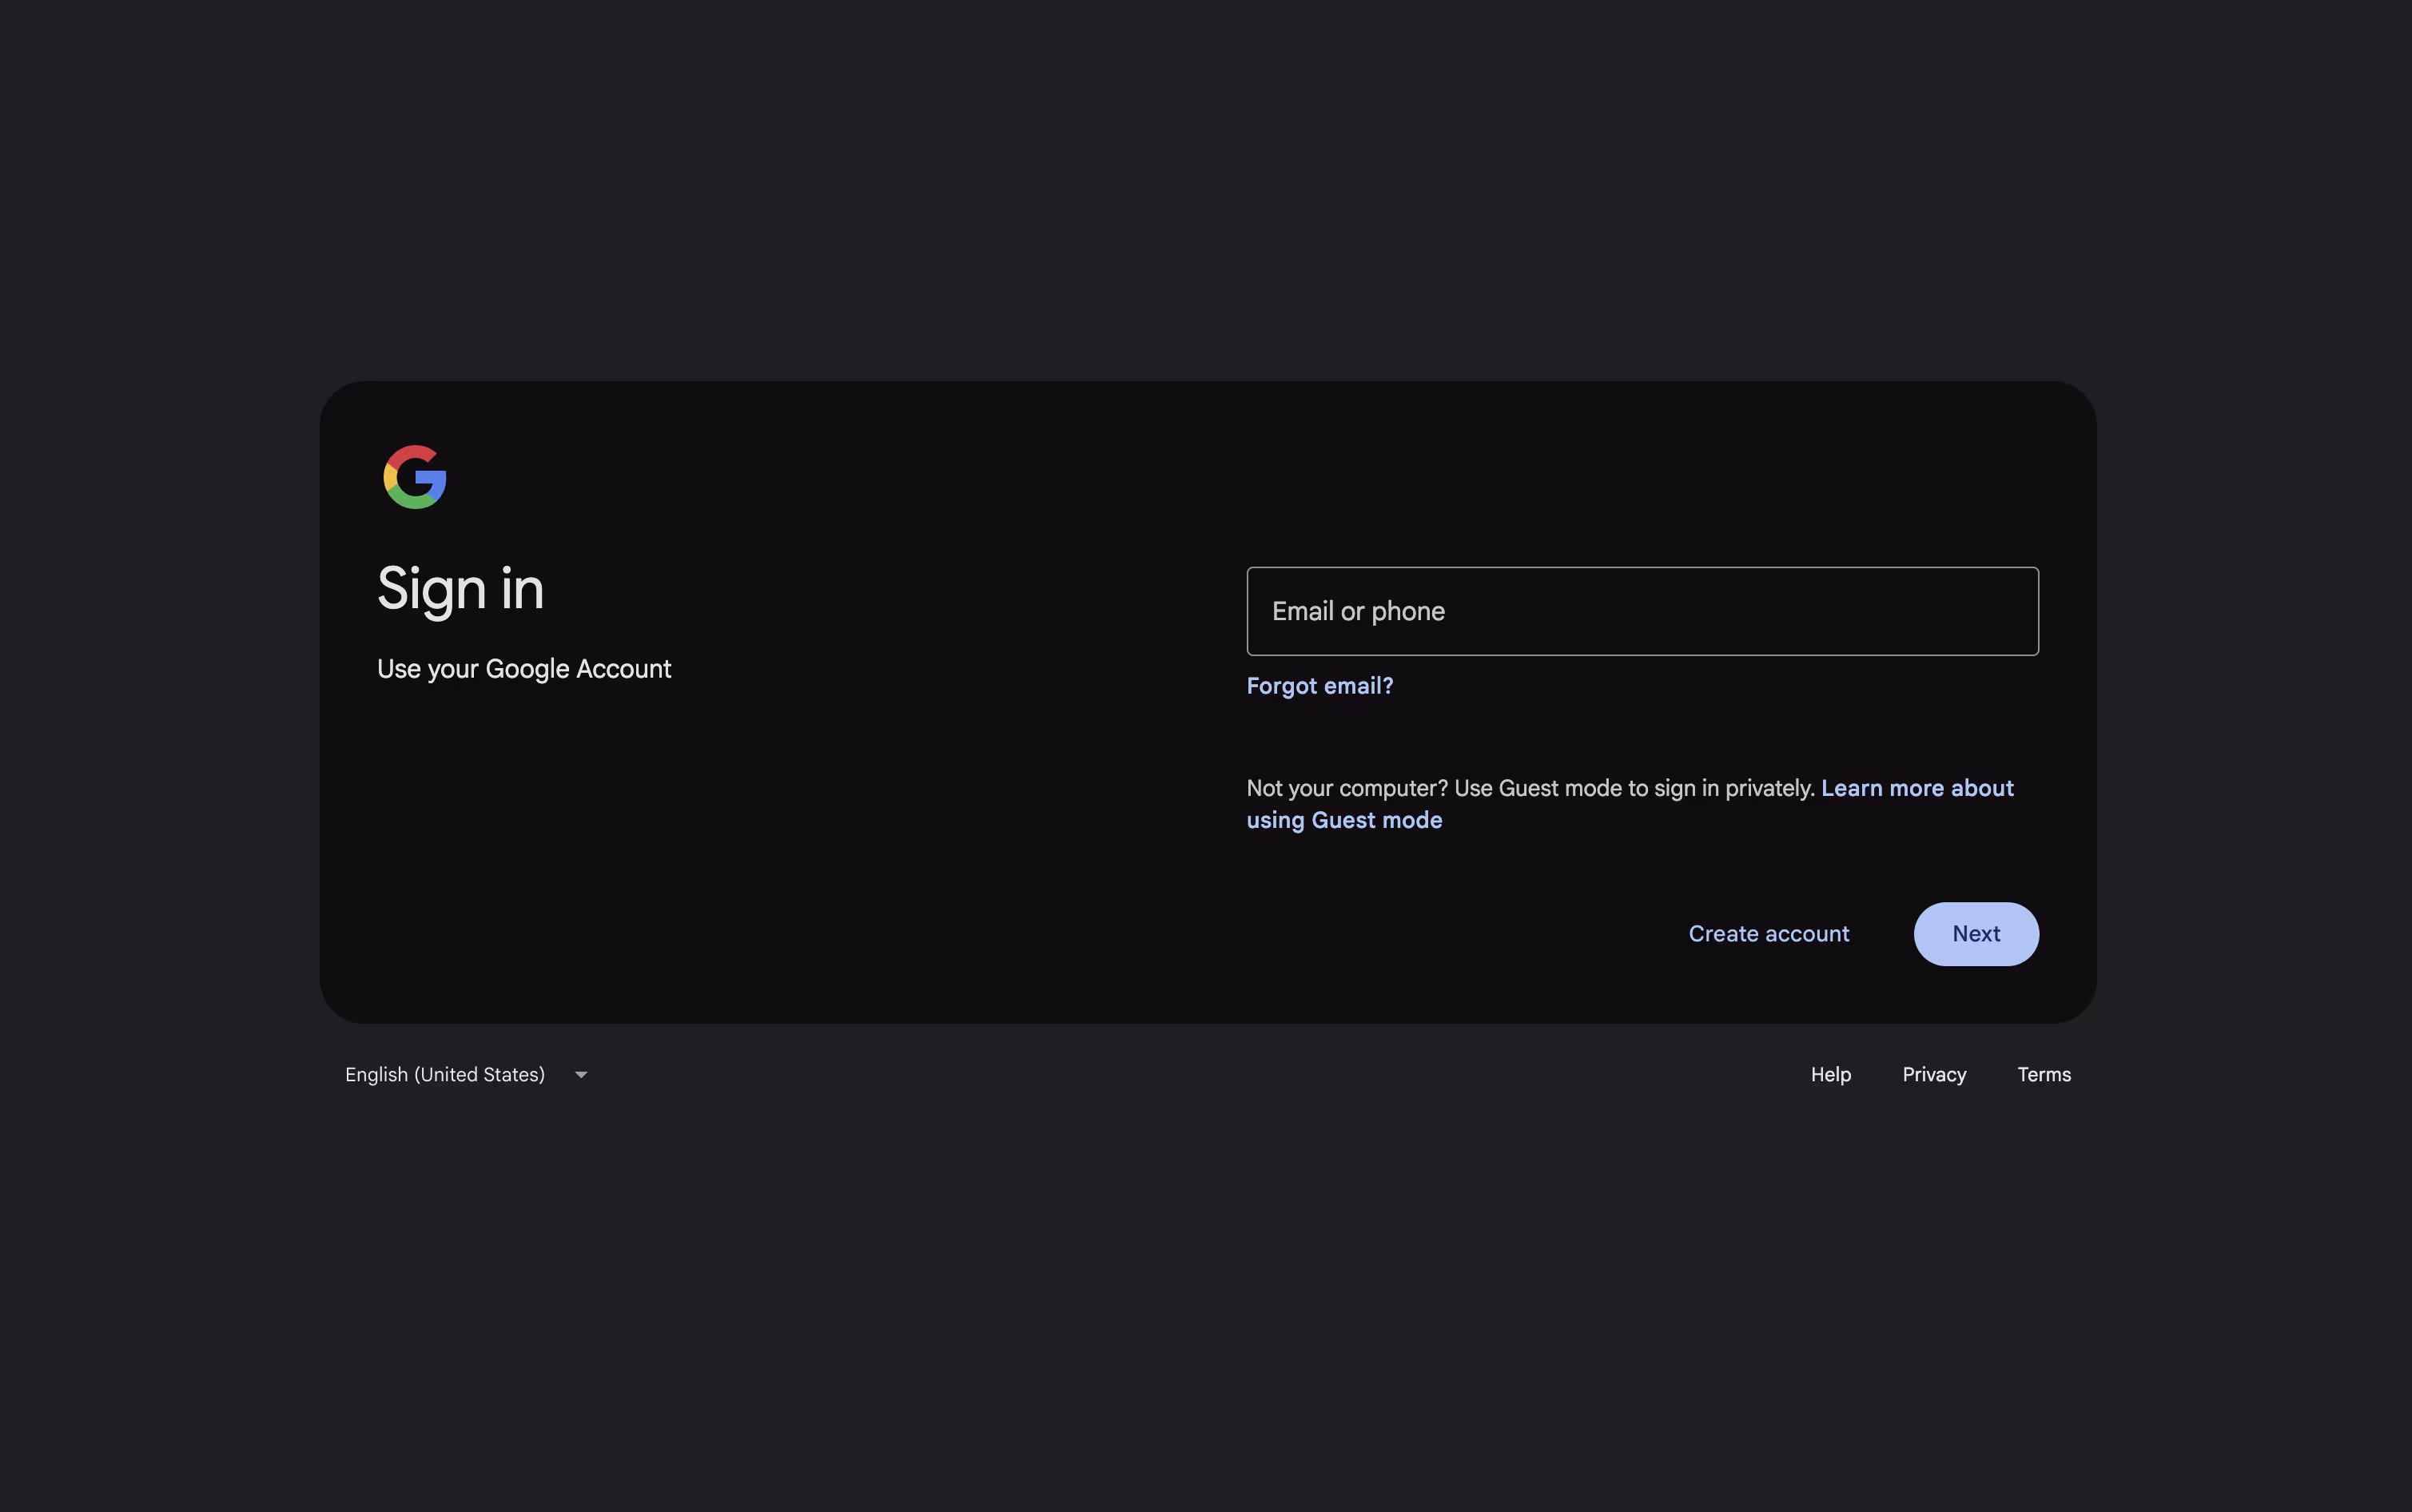Follow the Learn more about Guest mode link
Viewport: 2412px width, 1512px height.
coord(1630,804)
